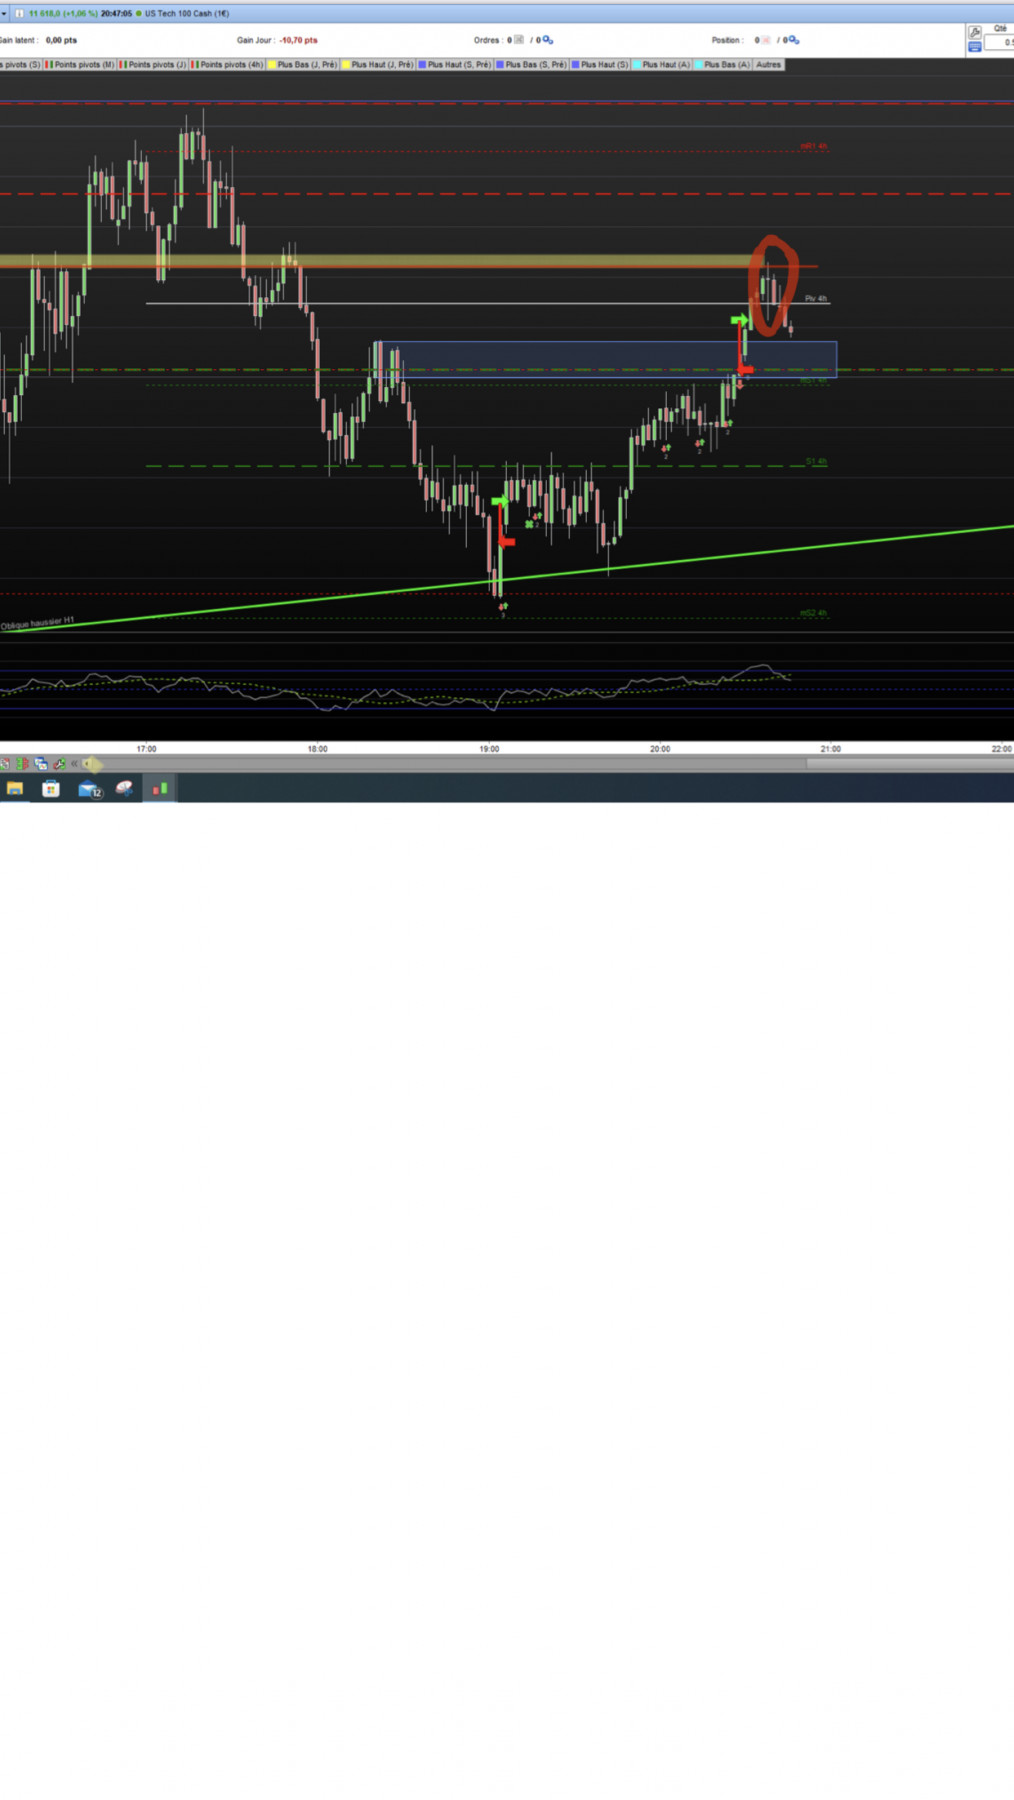Toggle the Points pivots (4h) indicator

227,64
